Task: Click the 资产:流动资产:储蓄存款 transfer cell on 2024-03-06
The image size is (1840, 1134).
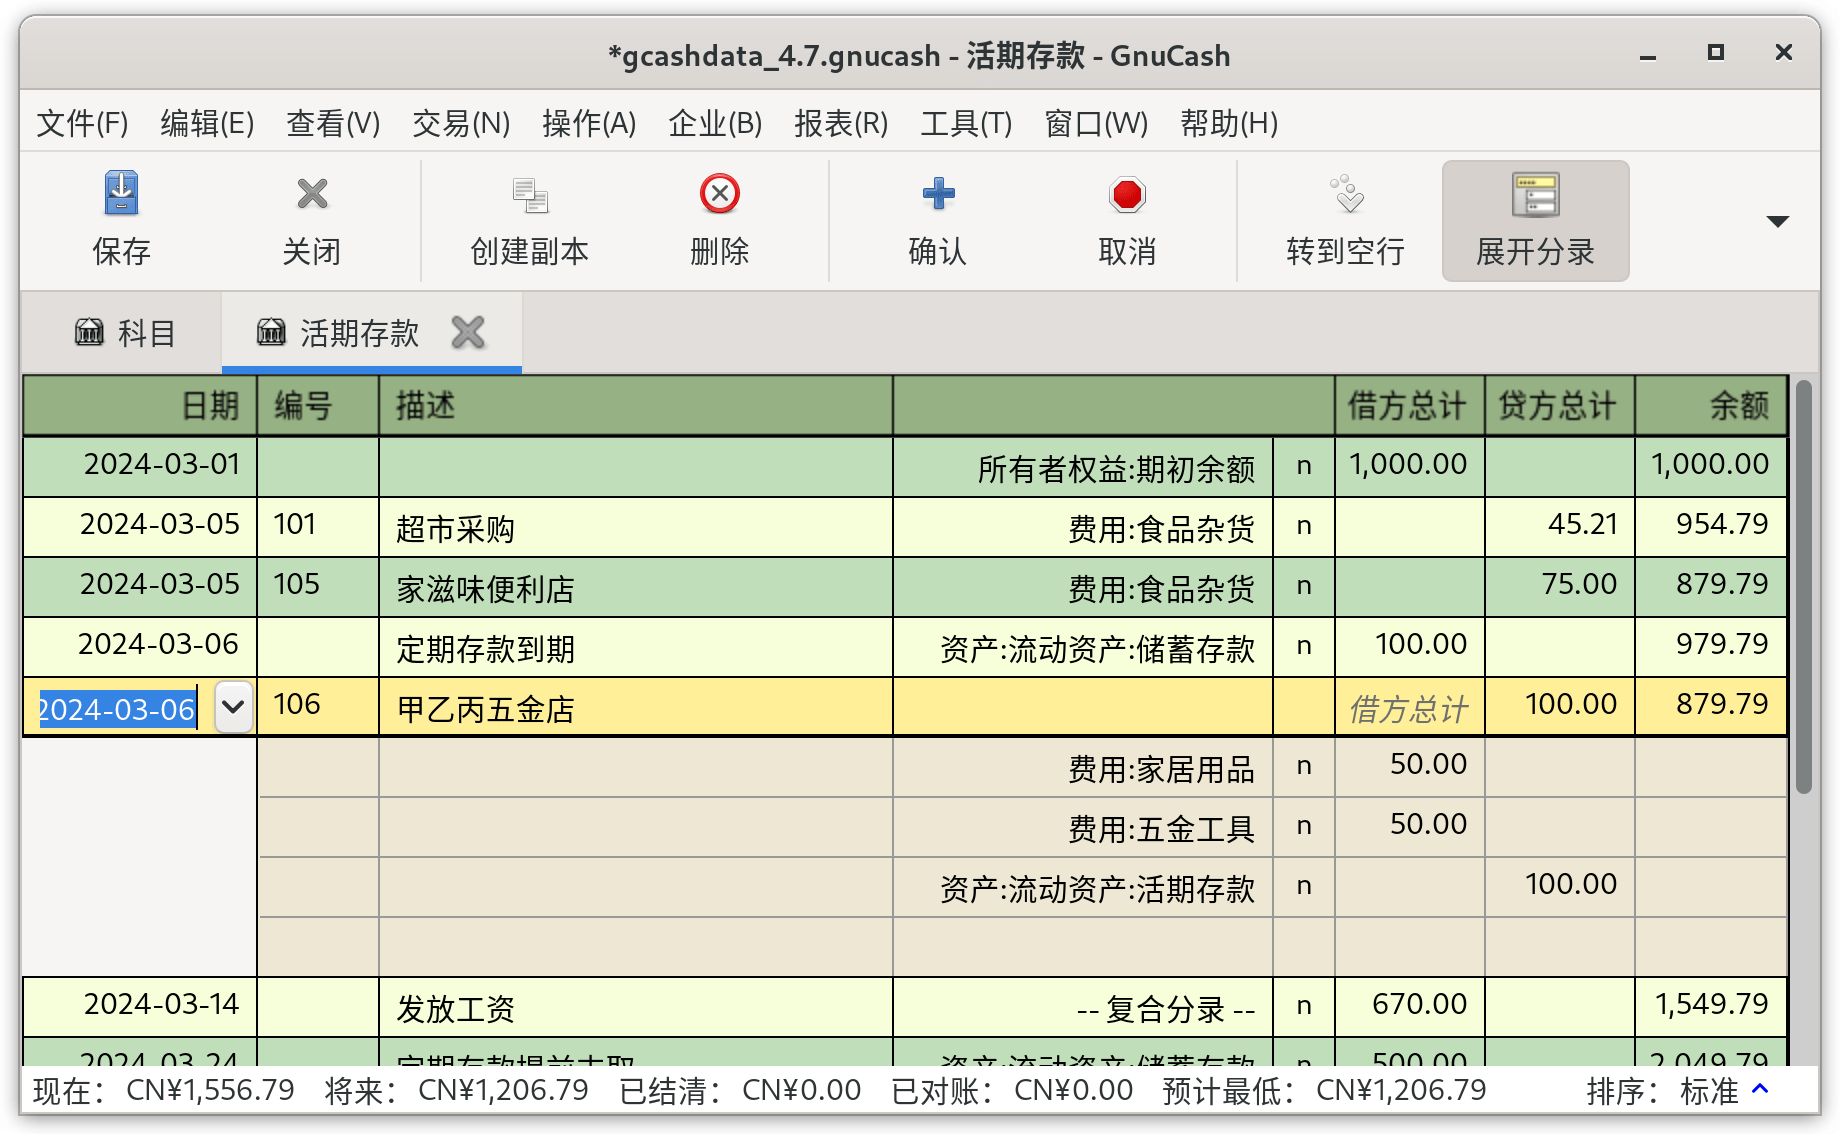Action: [x=1083, y=648]
